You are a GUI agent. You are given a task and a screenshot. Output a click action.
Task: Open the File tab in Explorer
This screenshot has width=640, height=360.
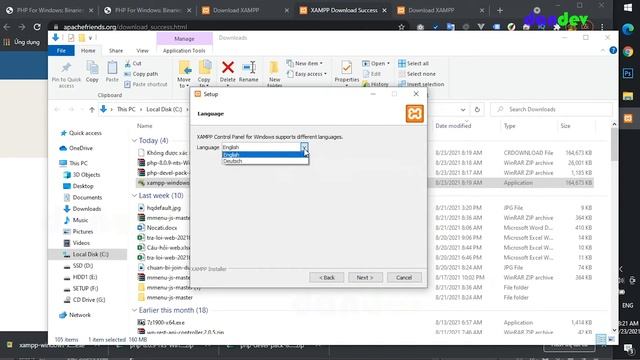click(x=61, y=51)
